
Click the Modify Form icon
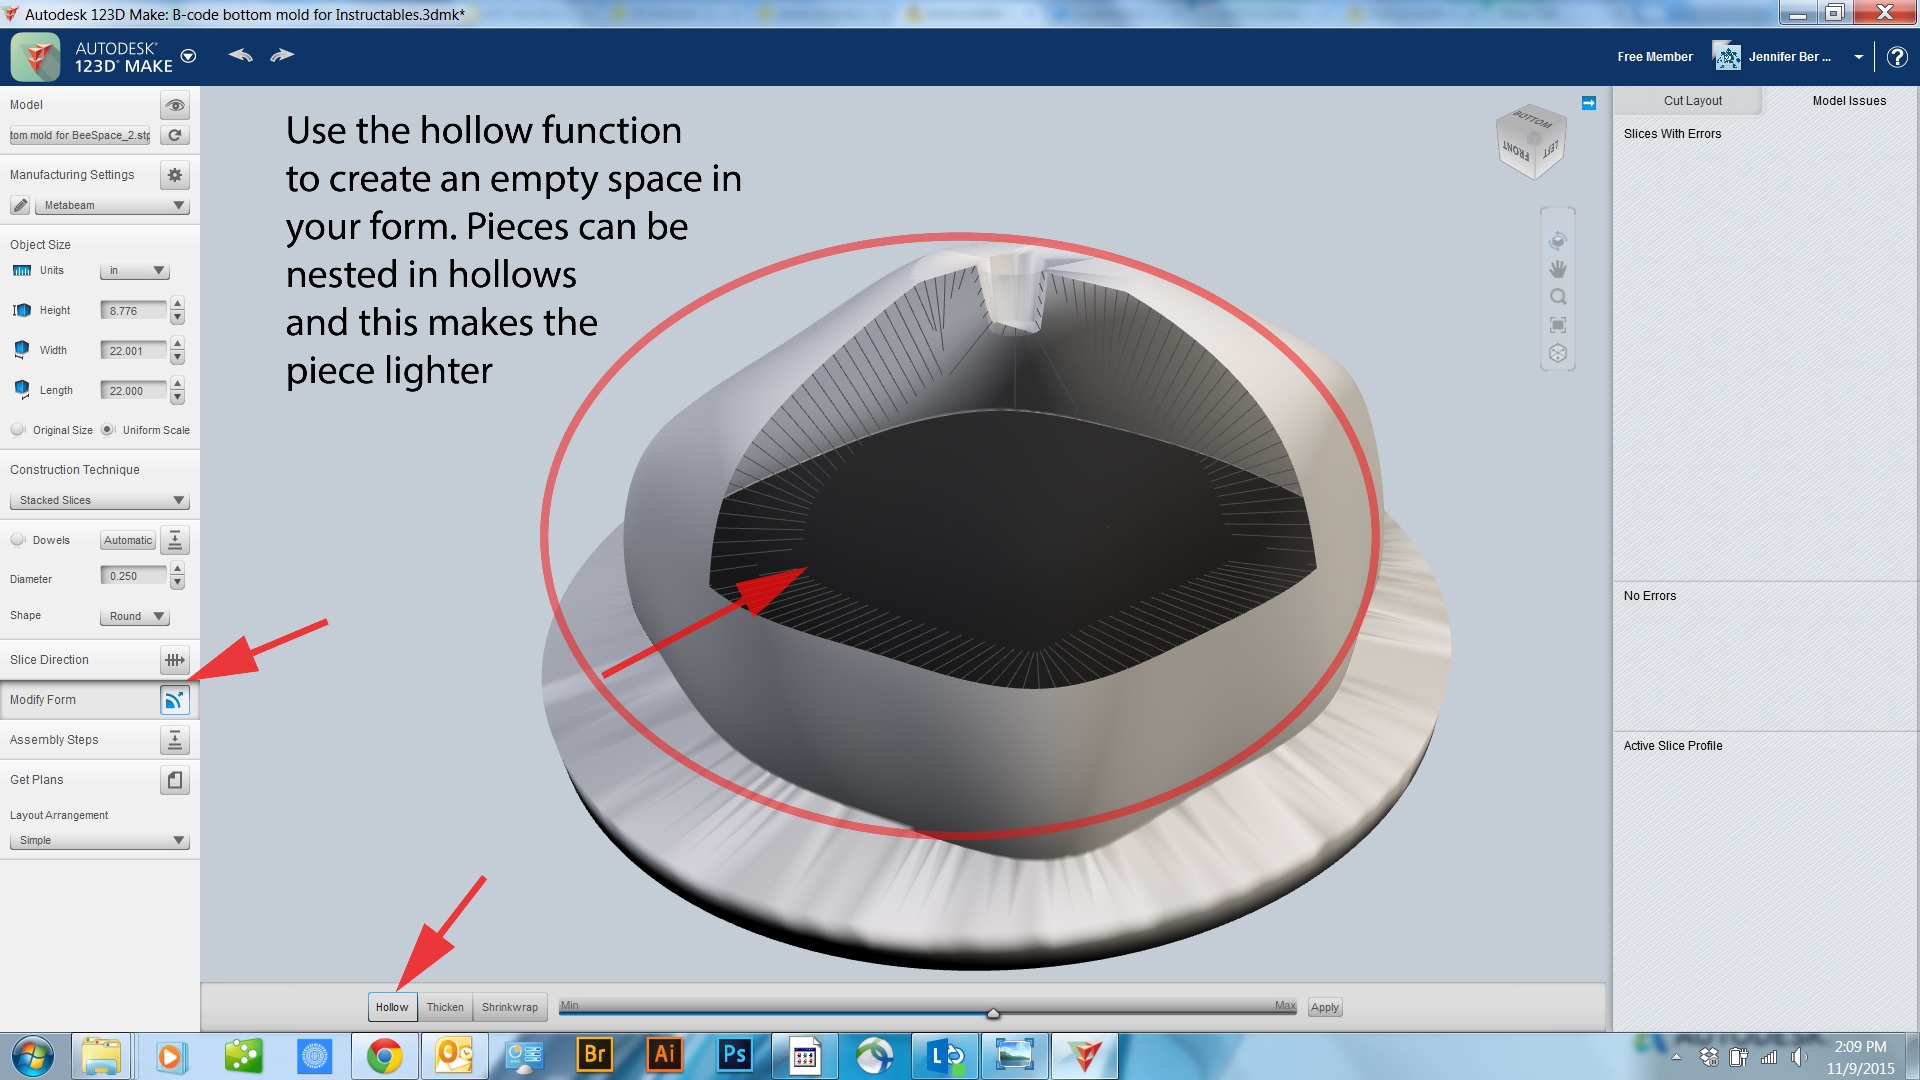pyautogui.click(x=174, y=700)
